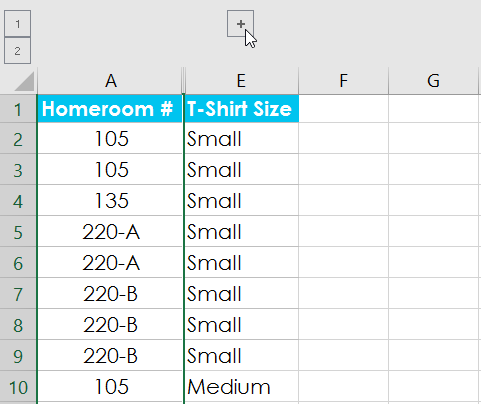Expand the grouped columns with plus button

(x=240, y=24)
